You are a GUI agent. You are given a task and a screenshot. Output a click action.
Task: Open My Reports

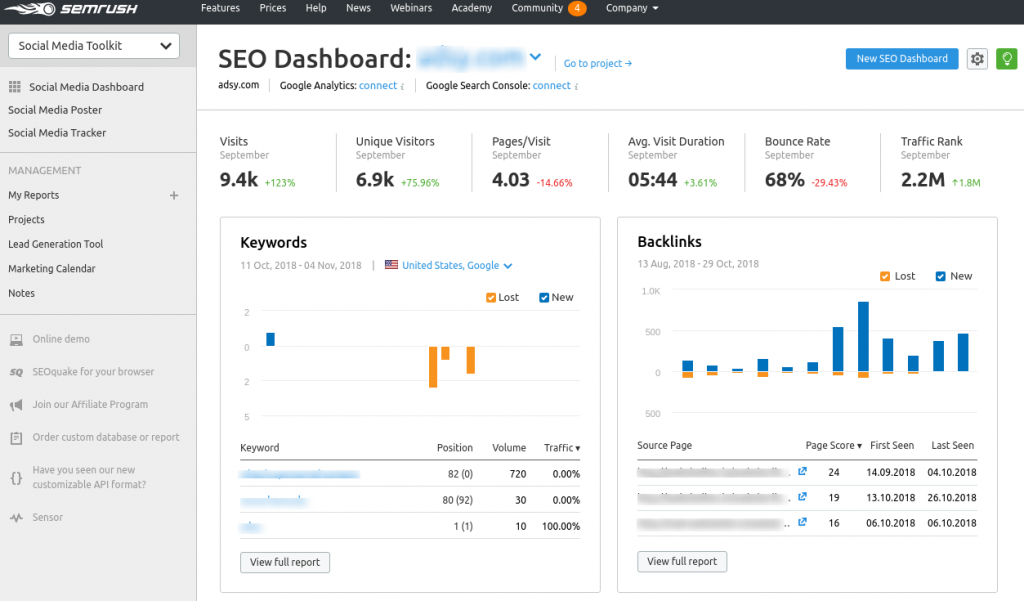33,195
